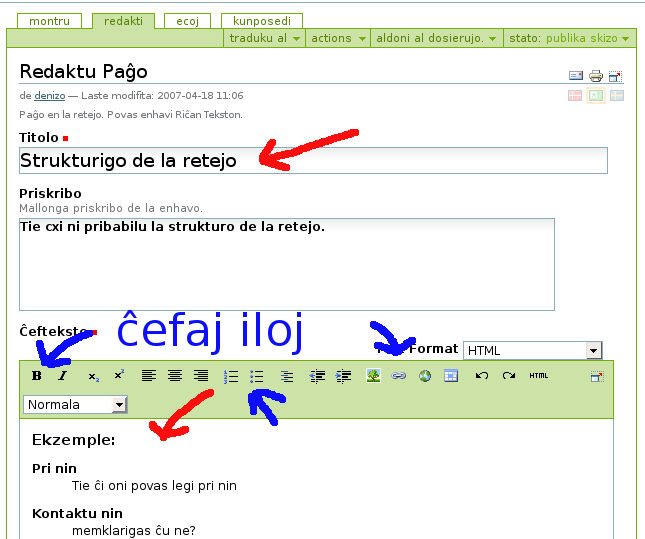Toggle bold formatting in the editor toolbar

coord(37,376)
